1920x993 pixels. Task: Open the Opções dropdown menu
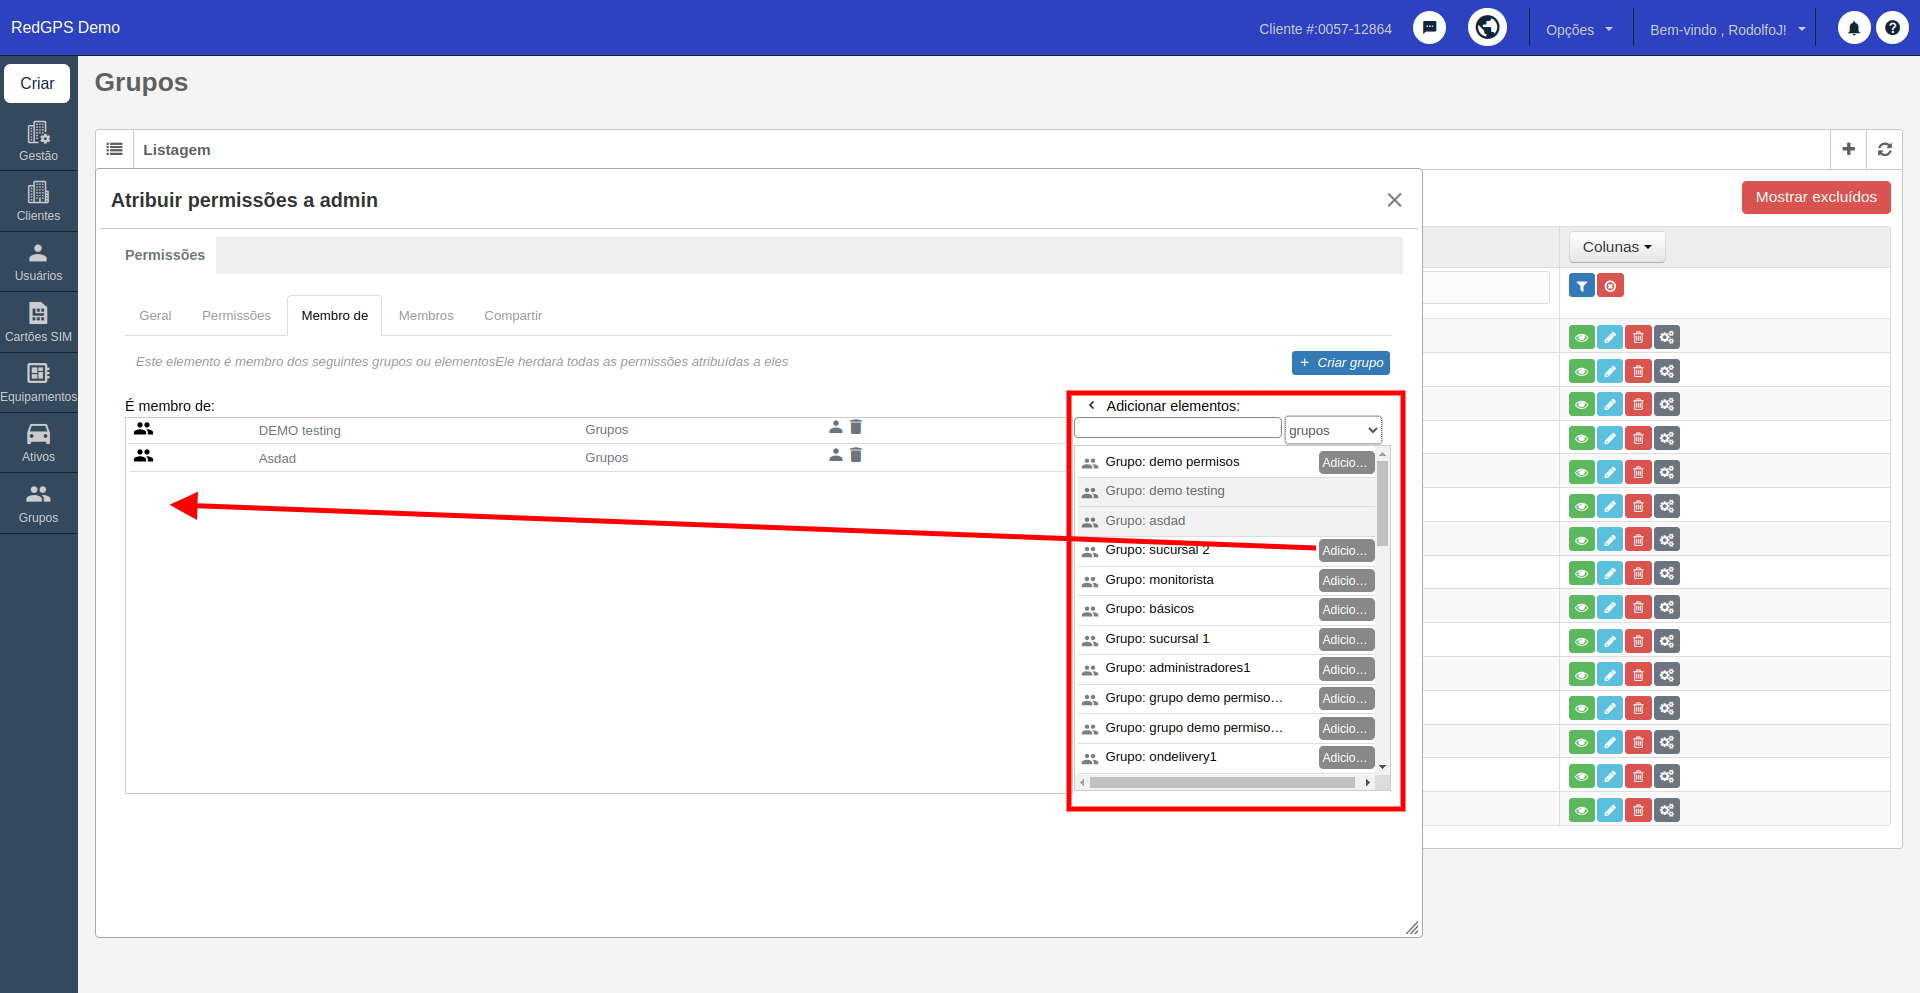pos(1579,29)
